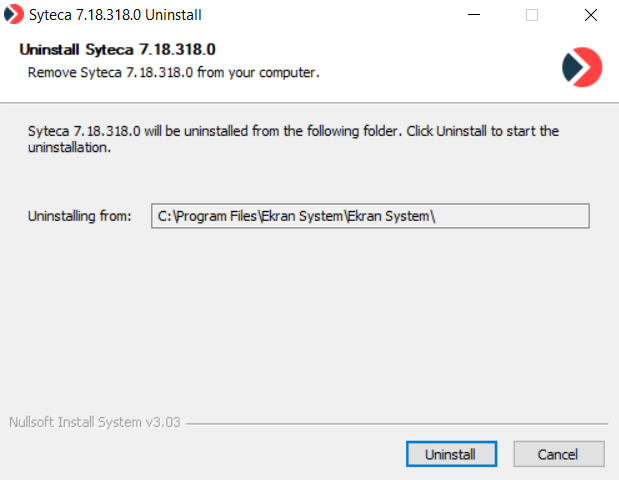The height and width of the screenshot is (480, 619).
Task: Click the Syteca logo in the header banner
Action: coord(581,67)
